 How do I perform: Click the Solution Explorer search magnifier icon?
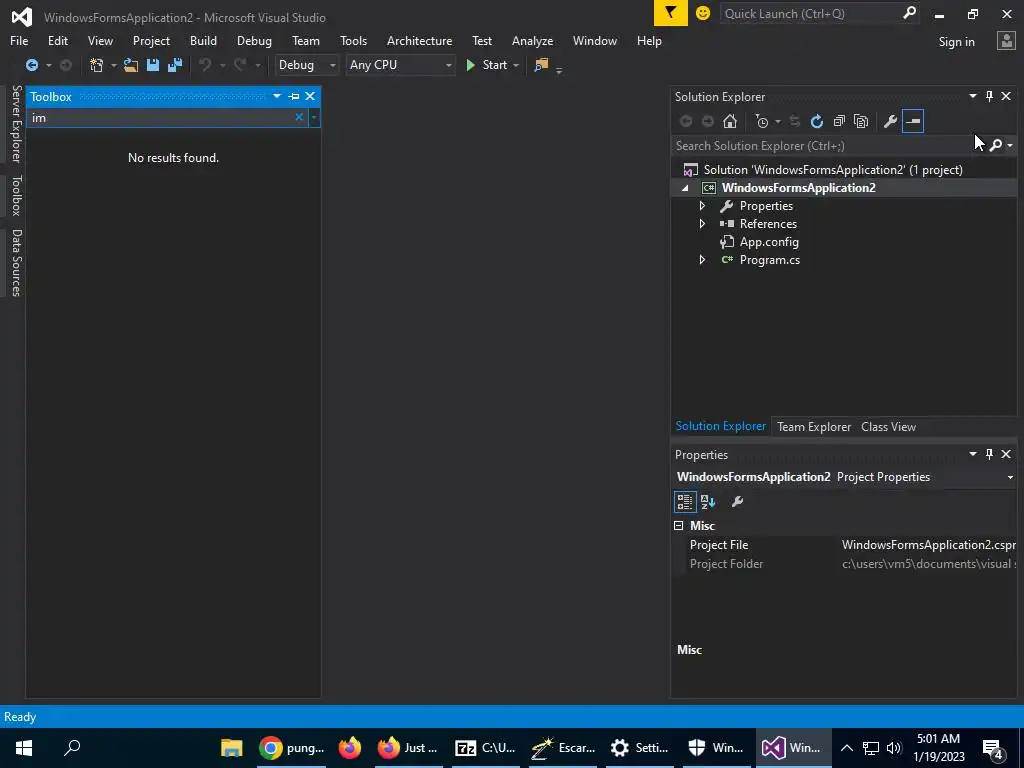tap(996, 145)
